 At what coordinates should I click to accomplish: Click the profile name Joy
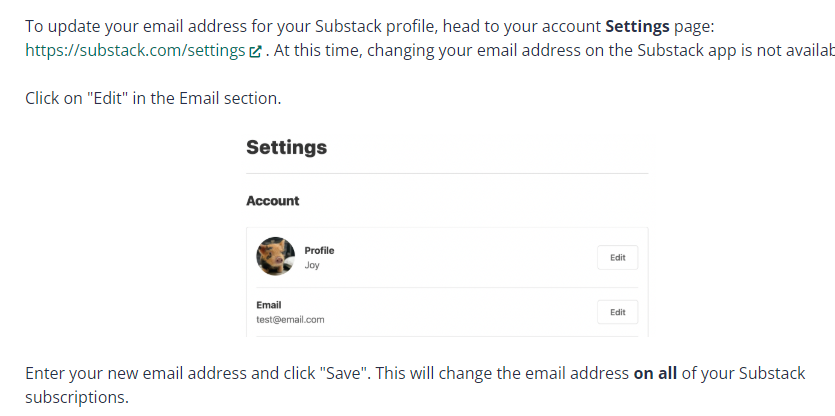click(312, 266)
